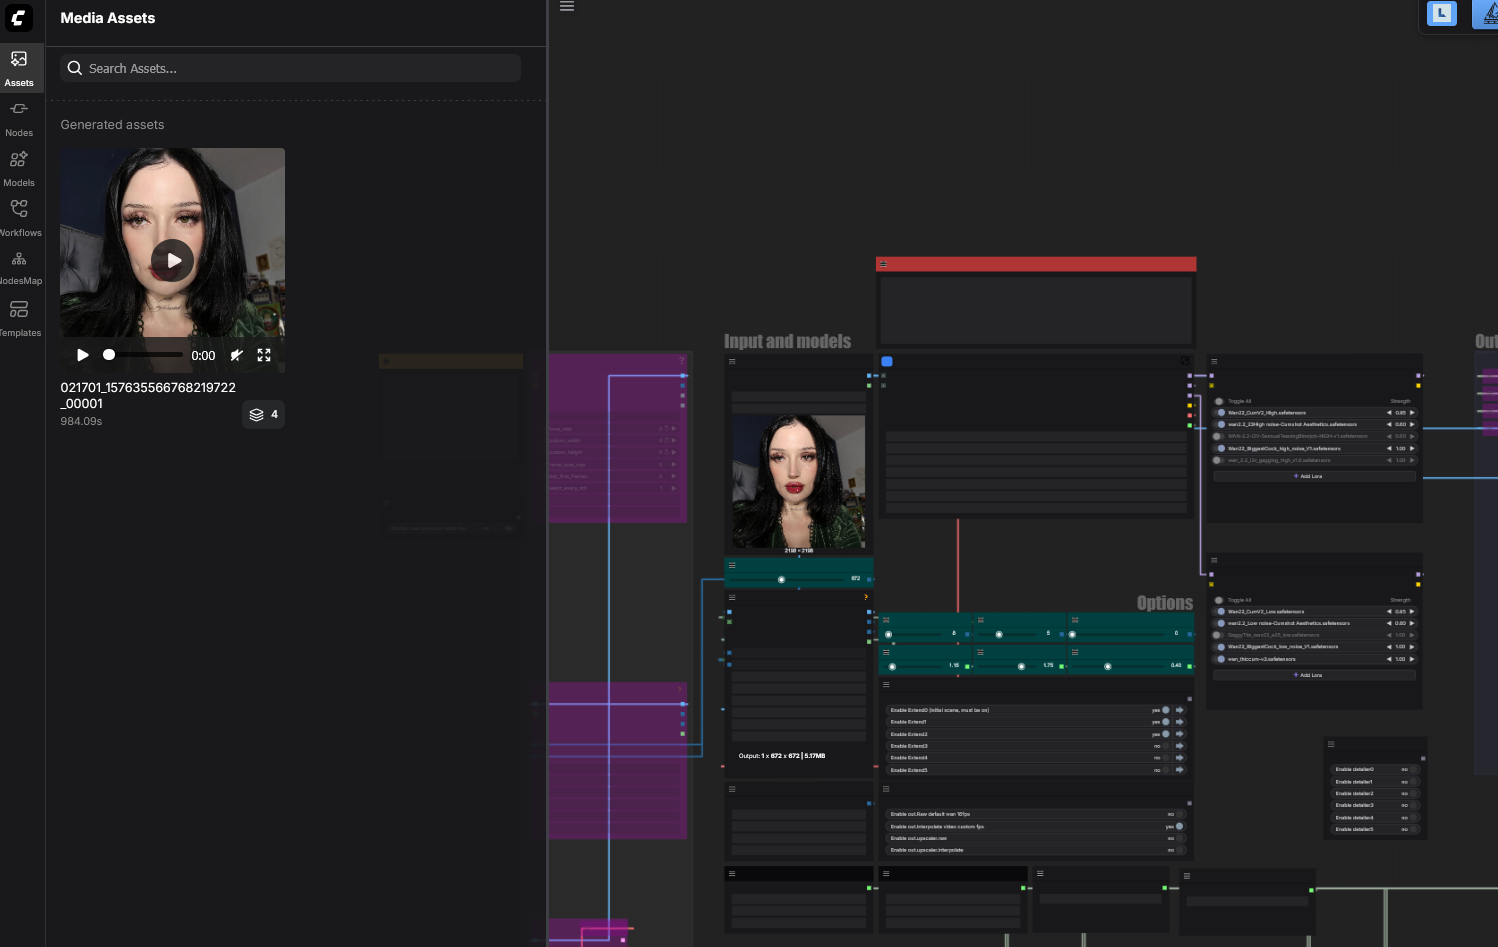Open the Workflows sidebar tab
The width and height of the screenshot is (1498, 947).
click(19, 218)
